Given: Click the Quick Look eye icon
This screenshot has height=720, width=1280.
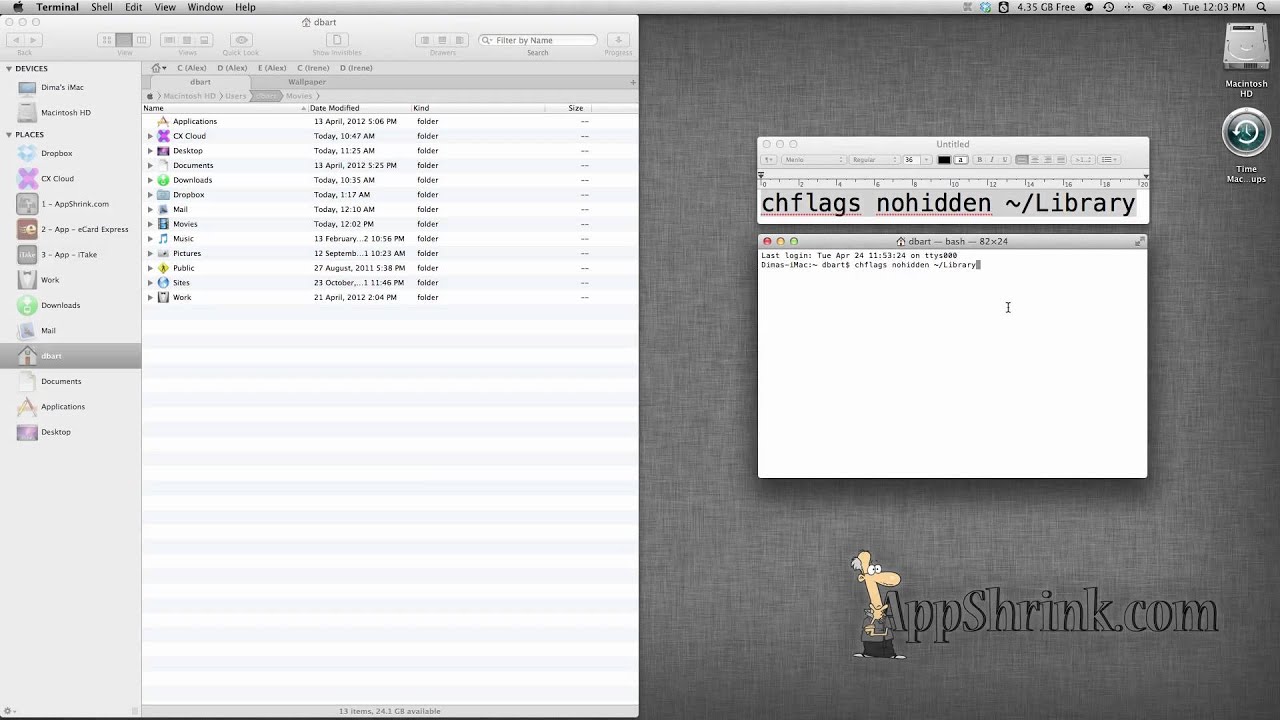Looking at the screenshot, I should 241,40.
